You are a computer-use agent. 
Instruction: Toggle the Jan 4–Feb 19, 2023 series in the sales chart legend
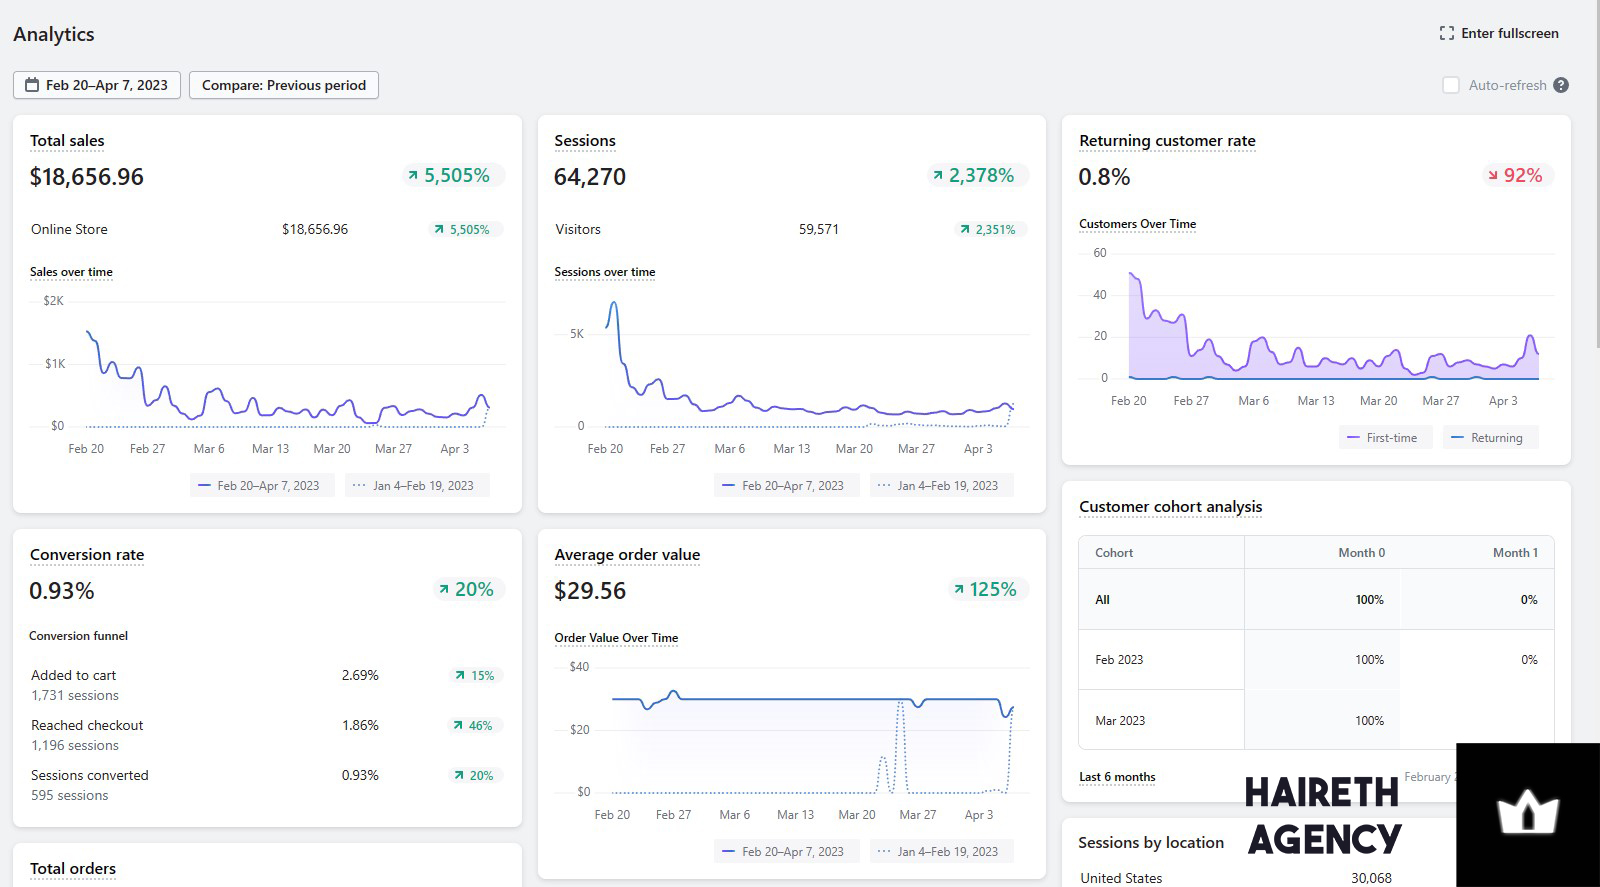[417, 486]
